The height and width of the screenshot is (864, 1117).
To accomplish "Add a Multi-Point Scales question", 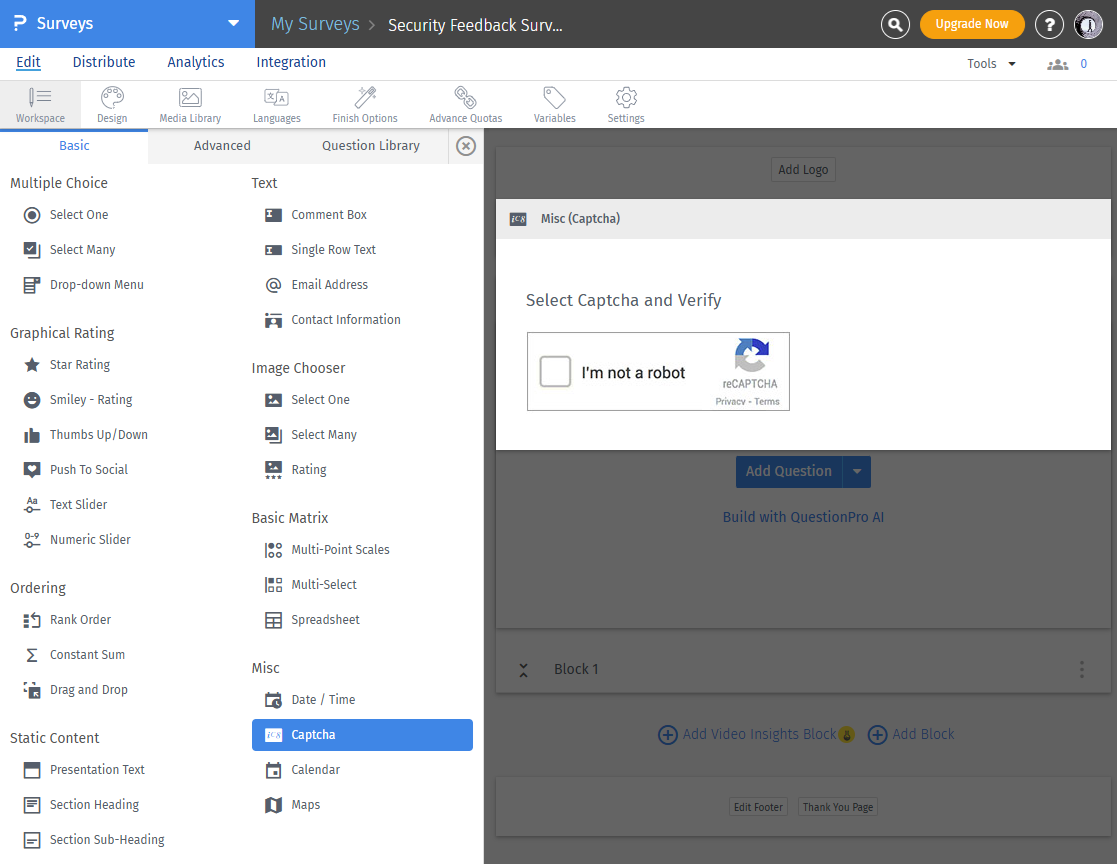I will pyautogui.click(x=327, y=550).
